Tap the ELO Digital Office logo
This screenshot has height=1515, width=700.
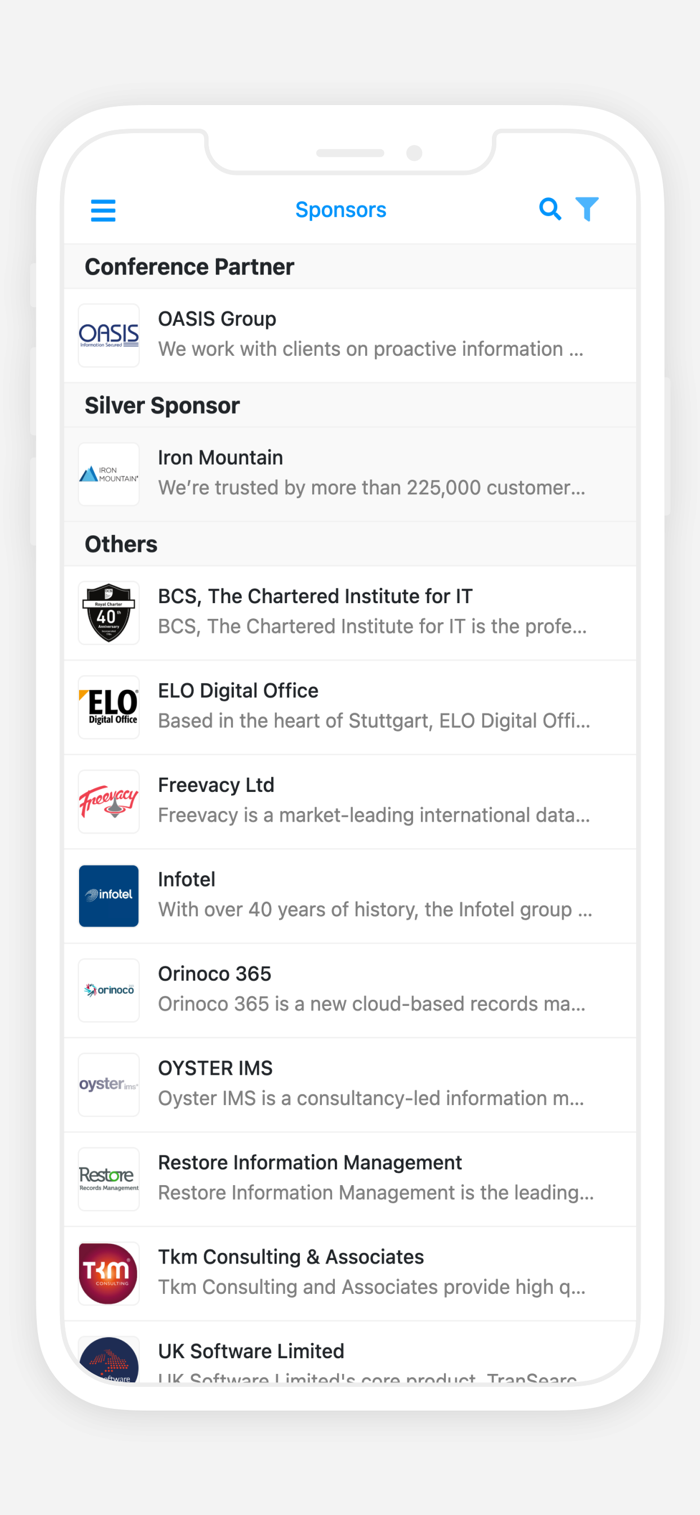coord(109,707)
